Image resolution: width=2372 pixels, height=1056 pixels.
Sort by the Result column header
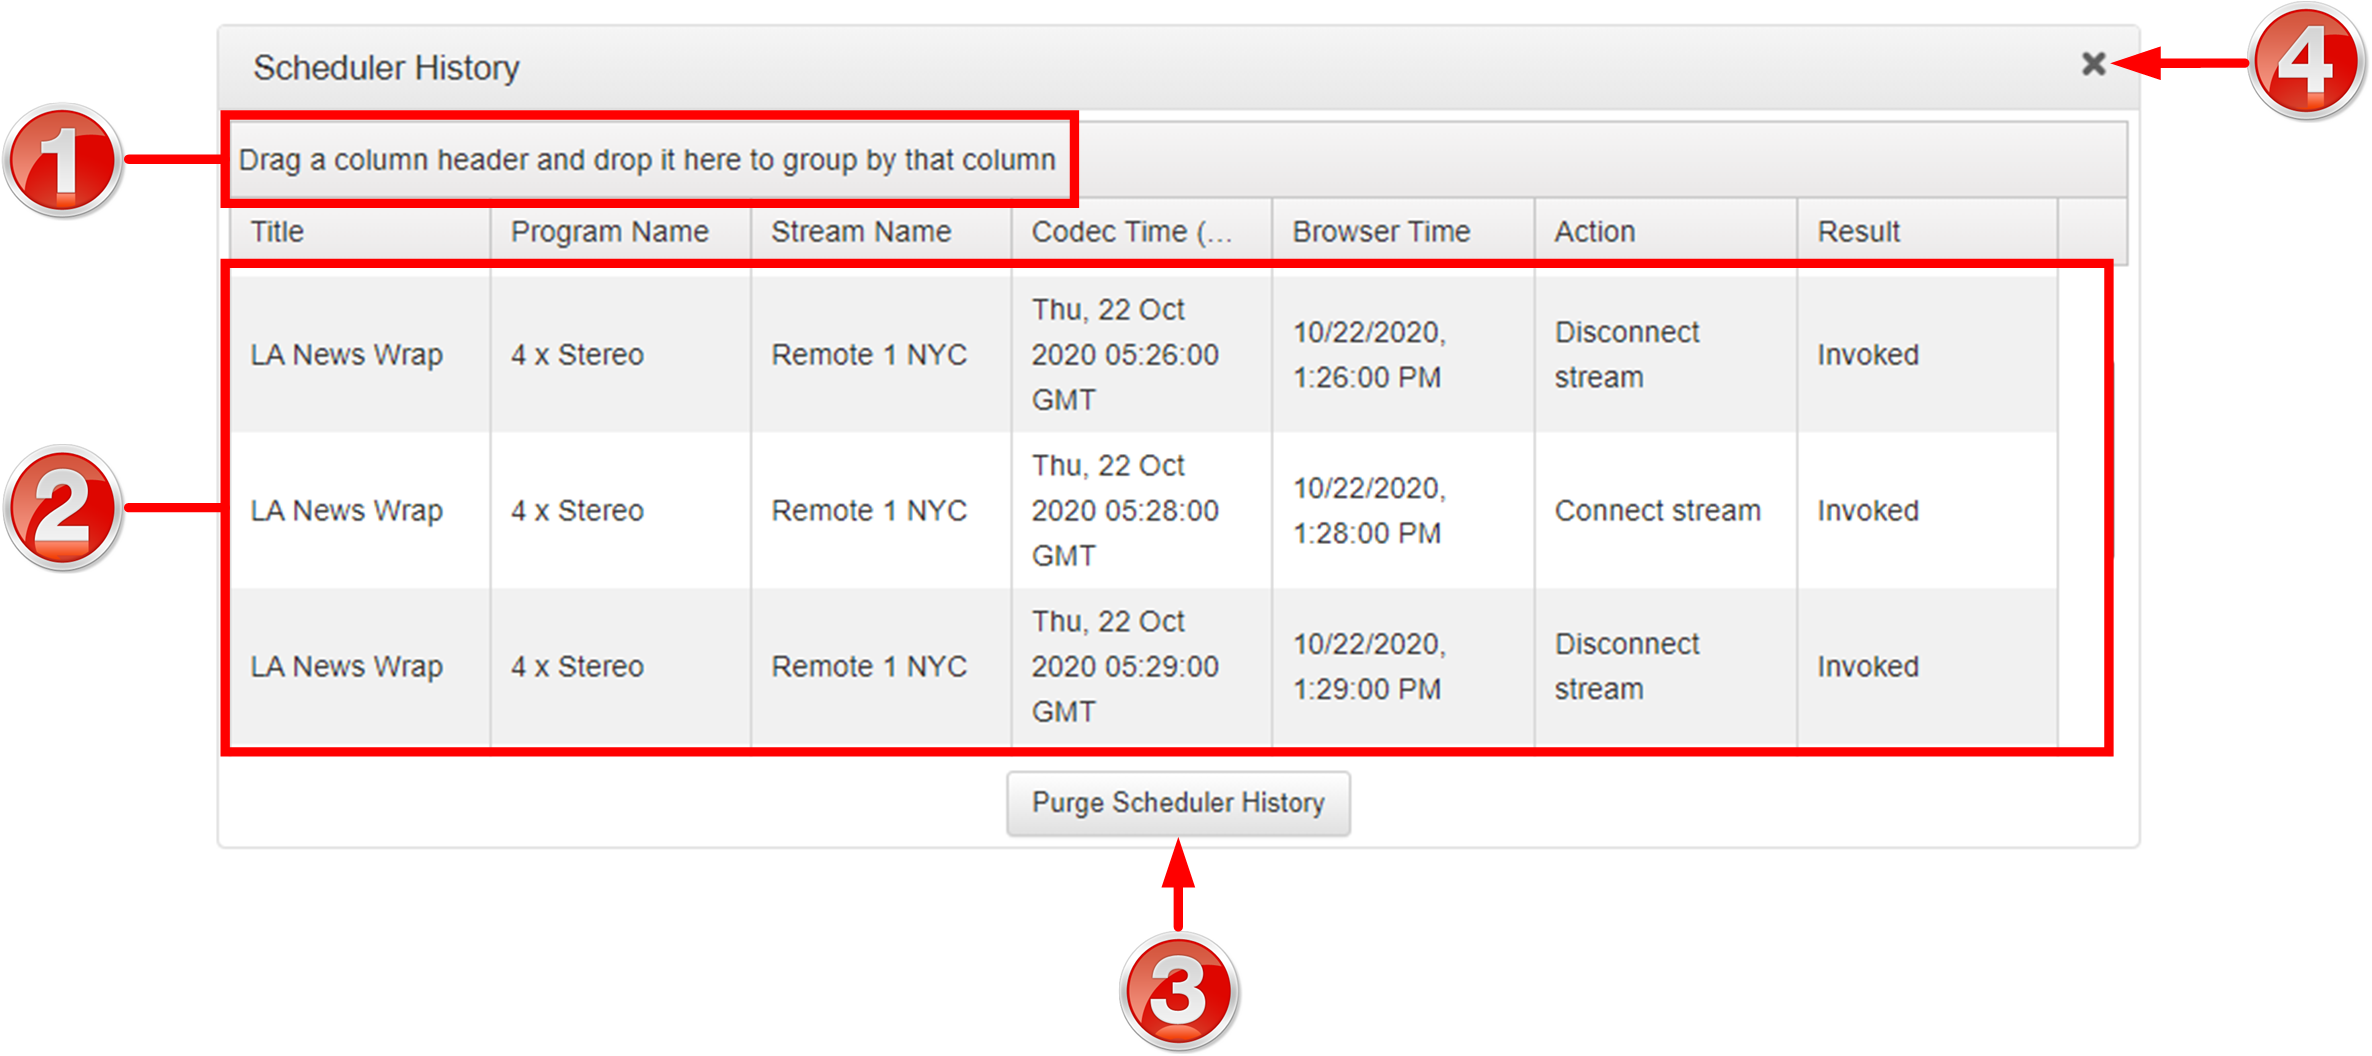(1858, 232)
